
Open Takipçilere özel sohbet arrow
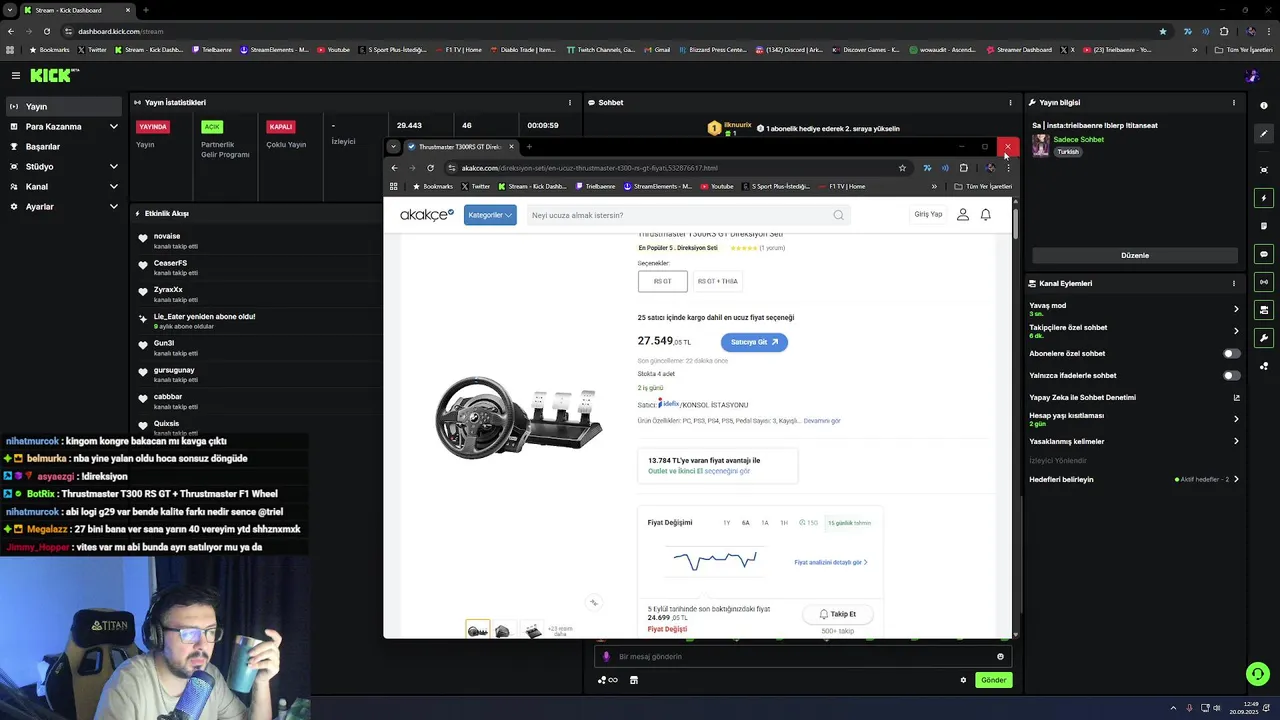click(x=1236, y=331)
